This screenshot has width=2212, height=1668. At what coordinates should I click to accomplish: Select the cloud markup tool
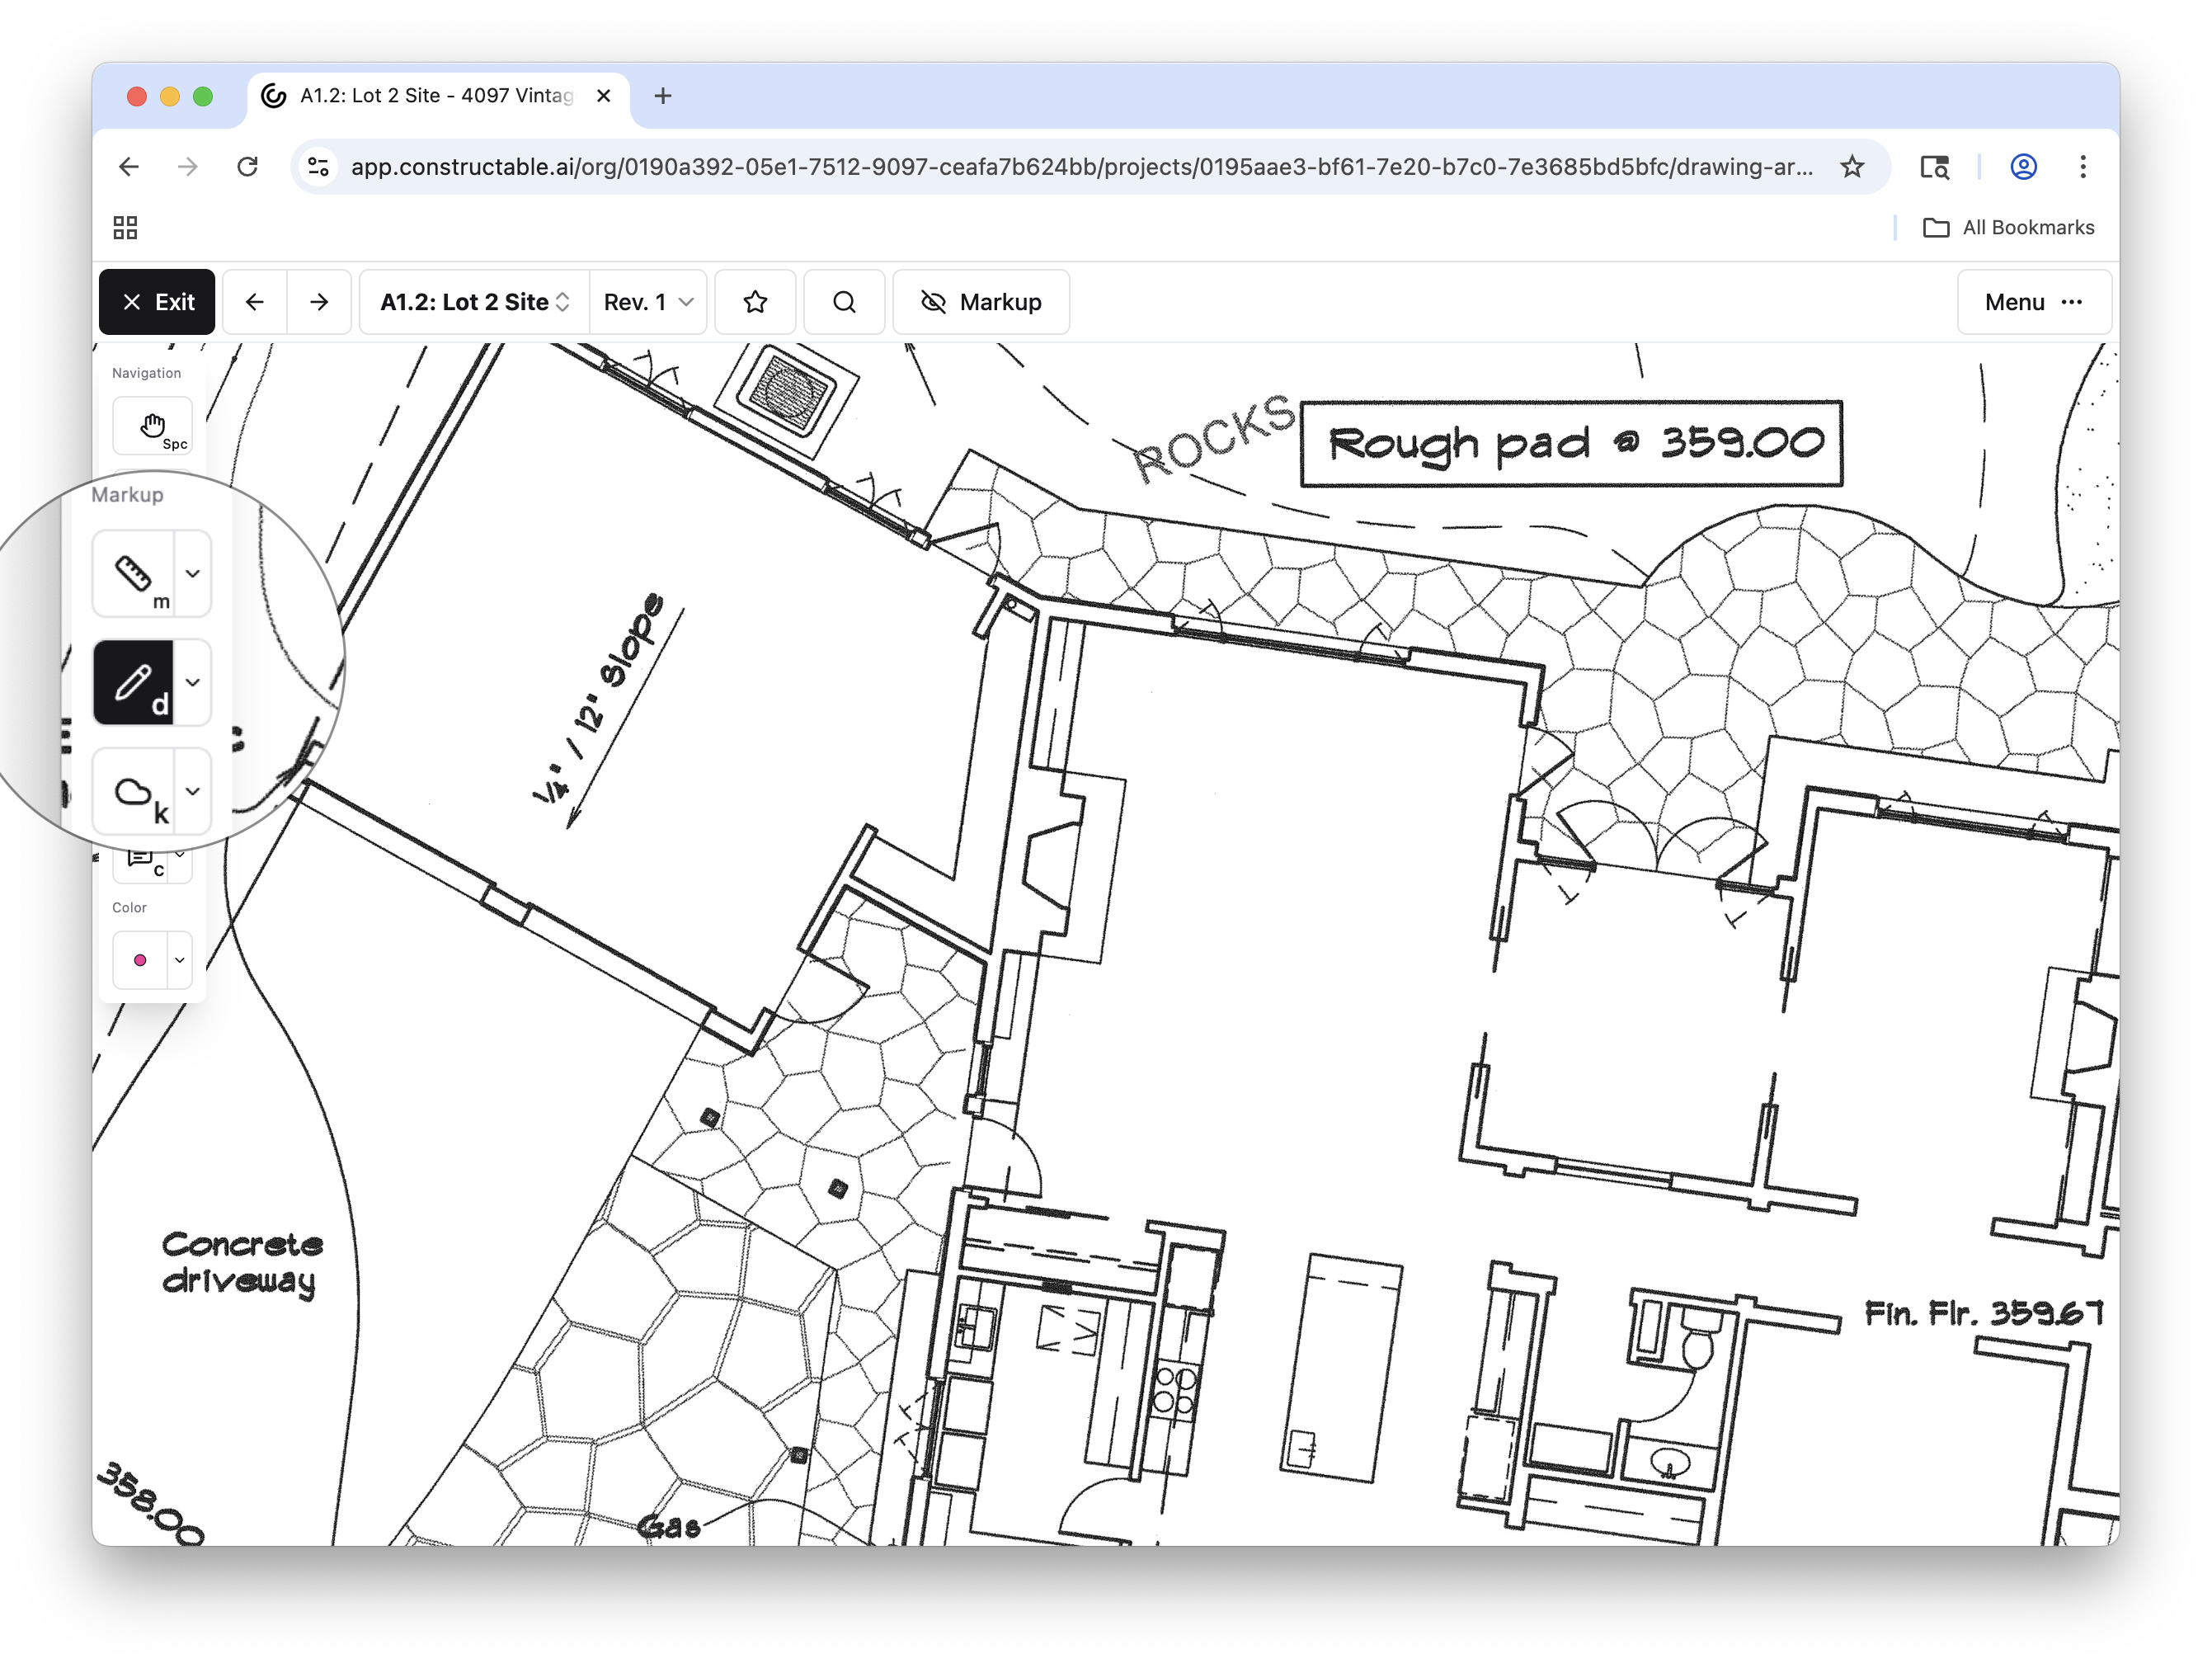click(133, 792)
